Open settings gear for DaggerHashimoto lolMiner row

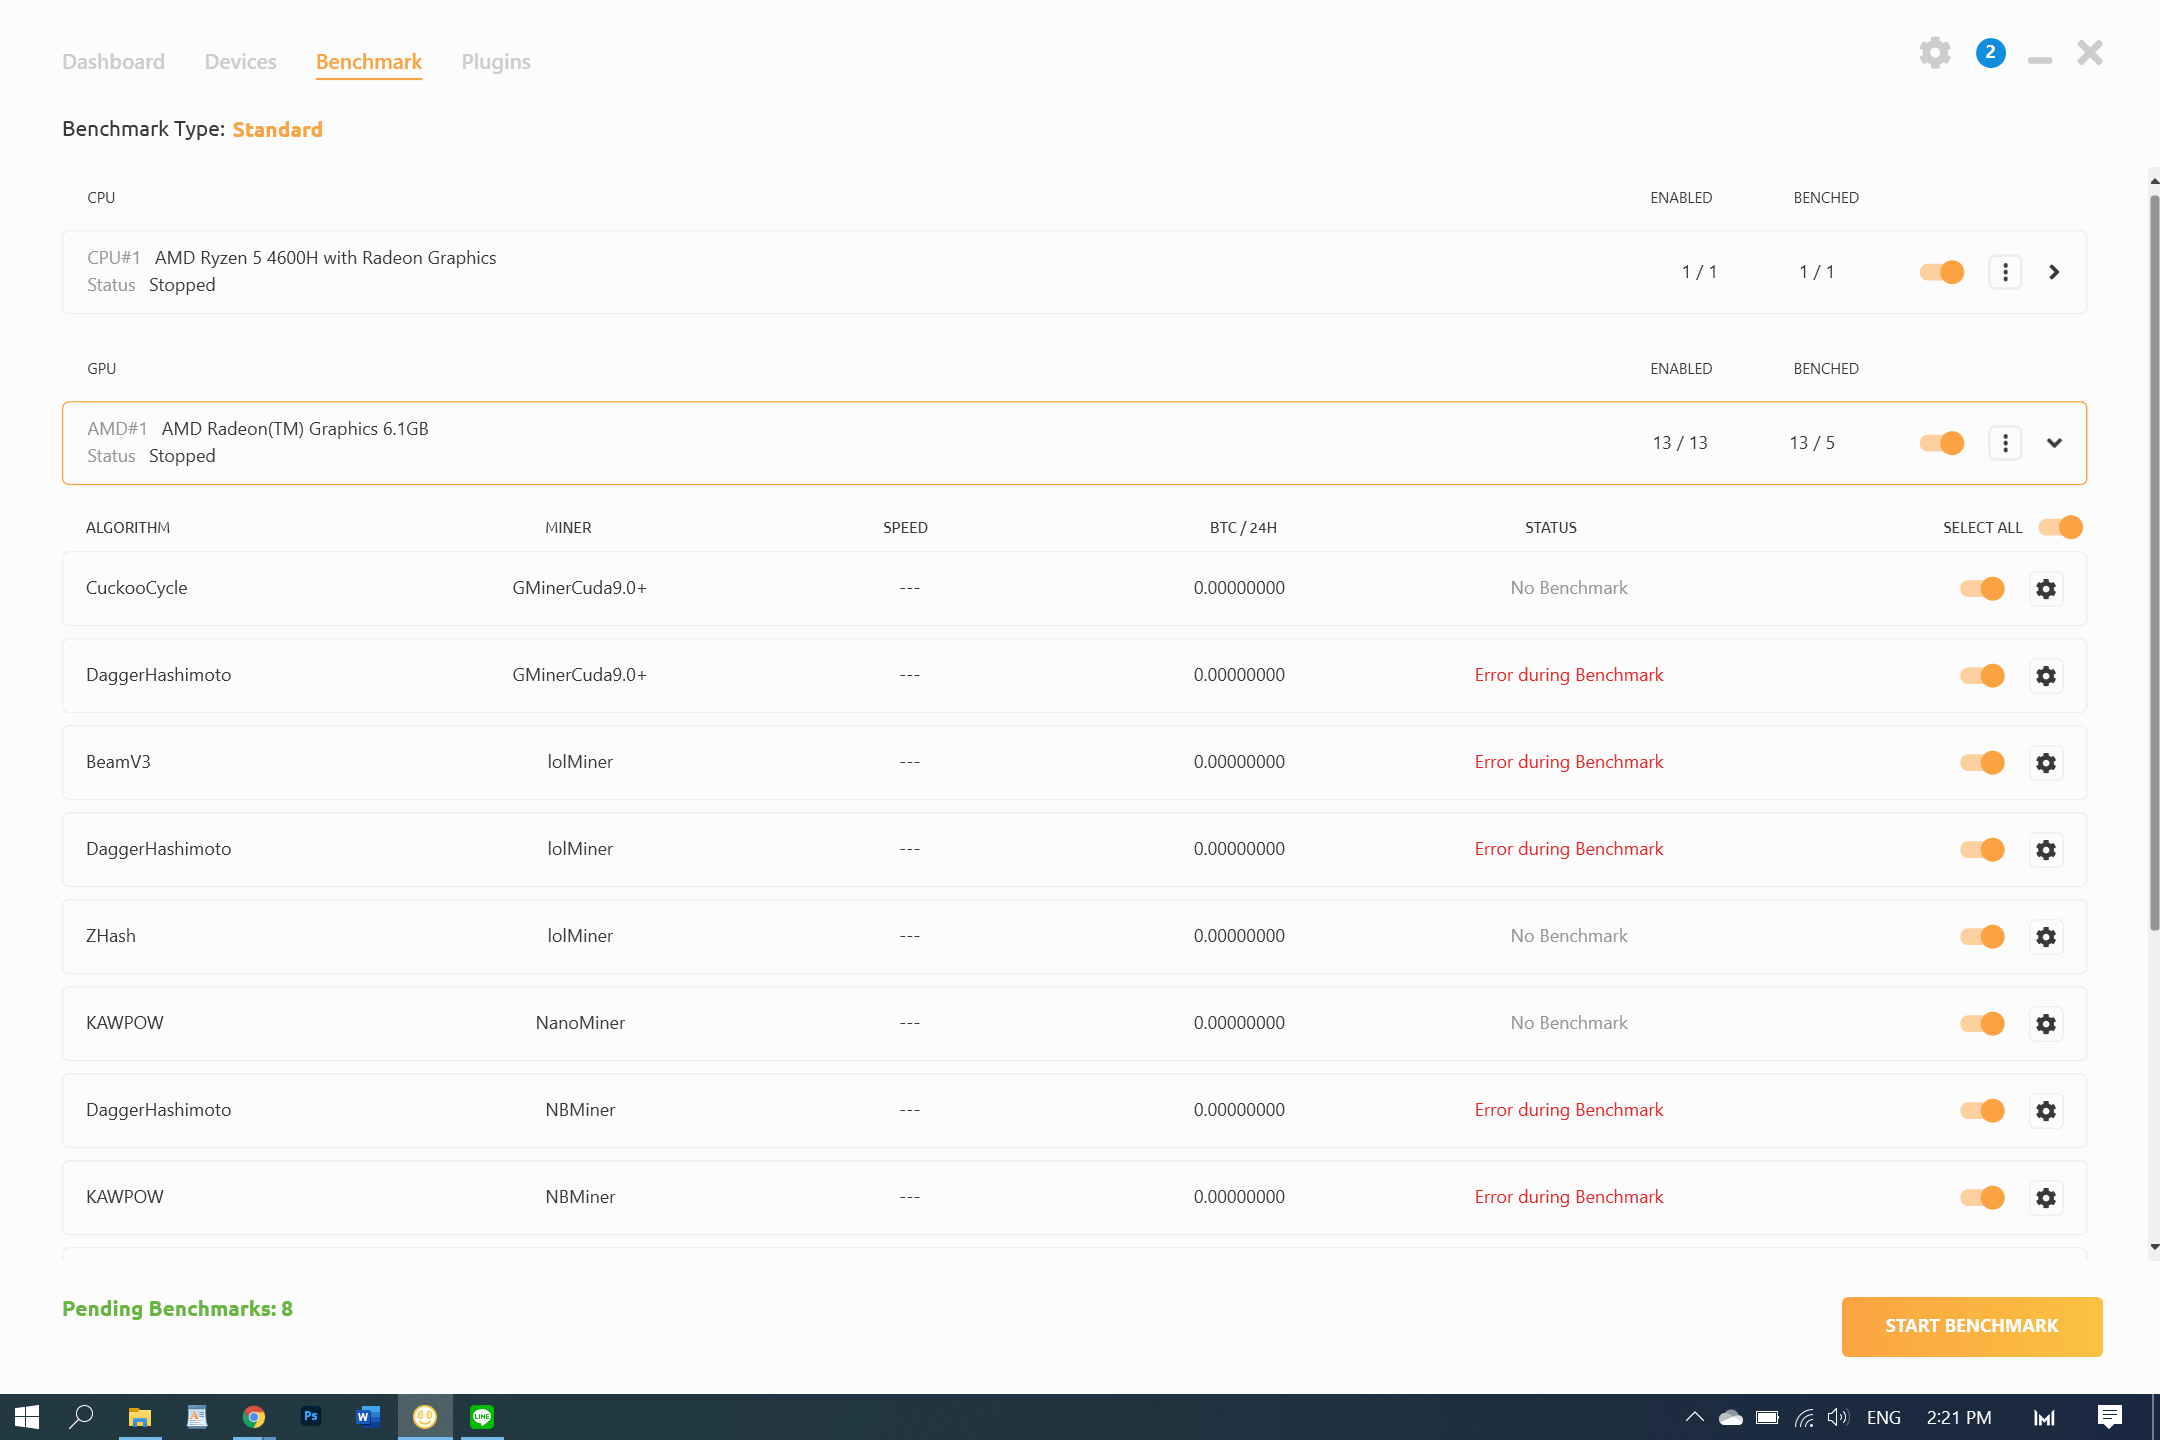(x=2046, y=850)
